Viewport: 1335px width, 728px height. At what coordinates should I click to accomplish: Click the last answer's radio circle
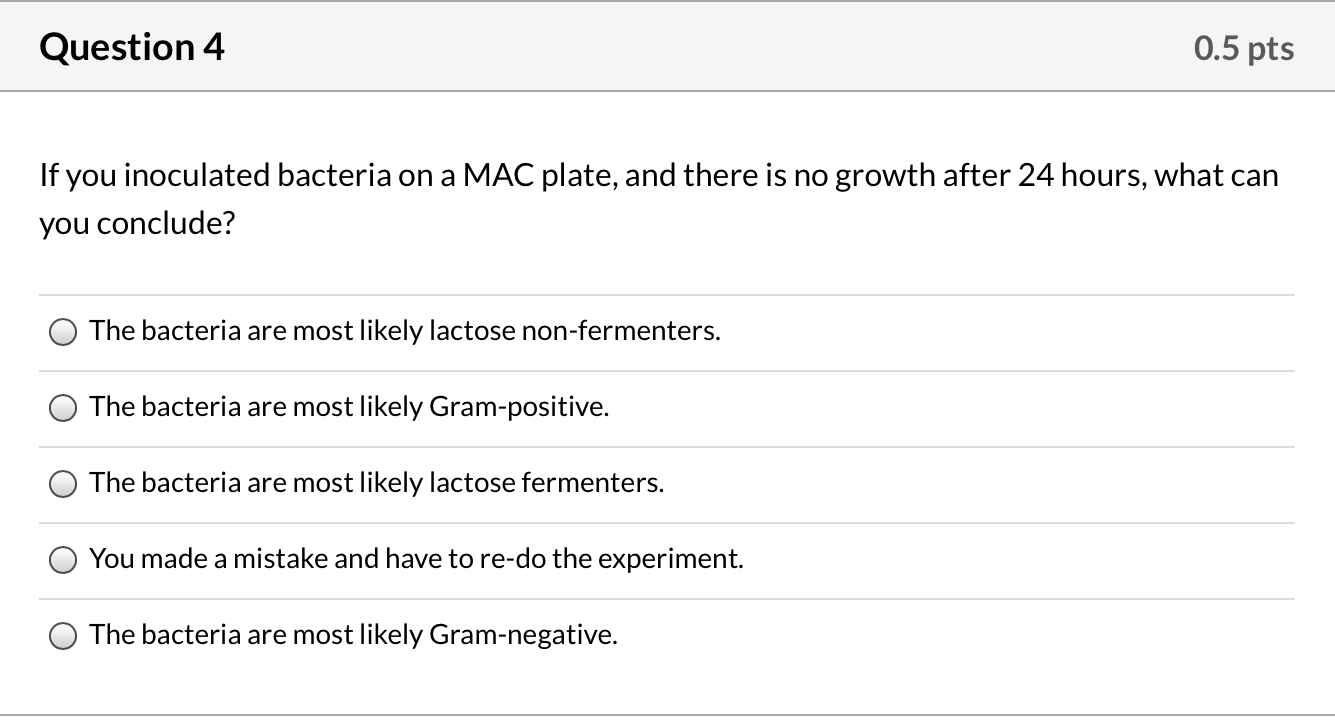tap(62, 635)
